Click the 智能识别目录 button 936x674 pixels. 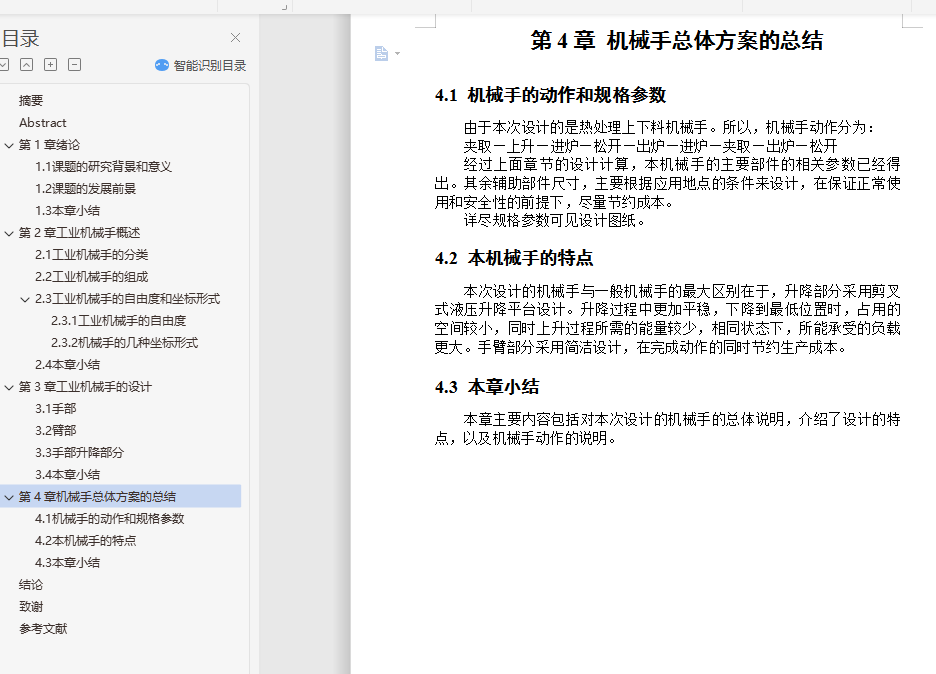tap(201, 66)
